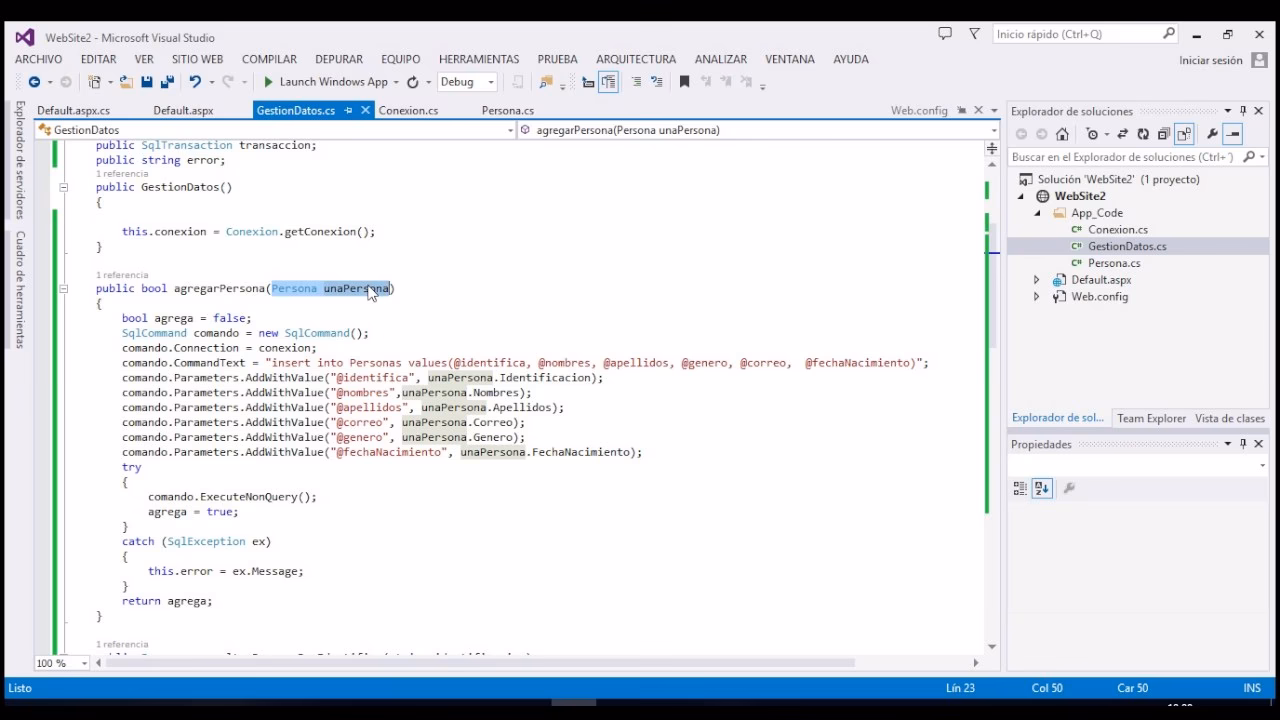Screen dimensions: 1280x720
Task: Toggle Categorized view in Propiedades panel
Action: point(1020,488)
